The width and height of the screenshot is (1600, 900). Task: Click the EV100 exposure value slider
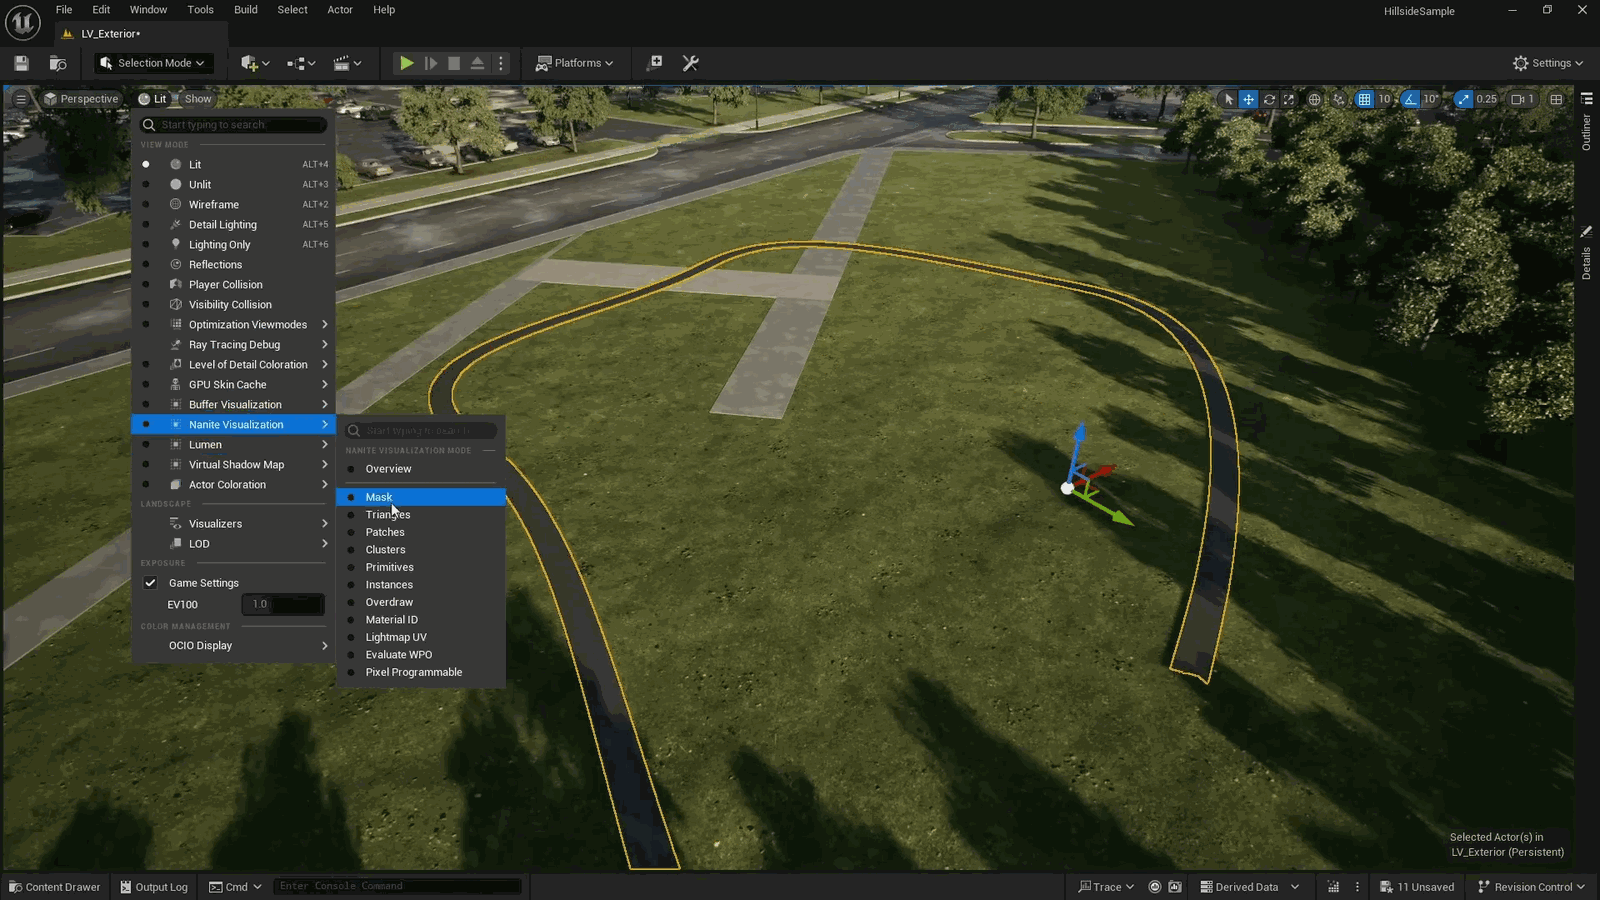[283, 605]
